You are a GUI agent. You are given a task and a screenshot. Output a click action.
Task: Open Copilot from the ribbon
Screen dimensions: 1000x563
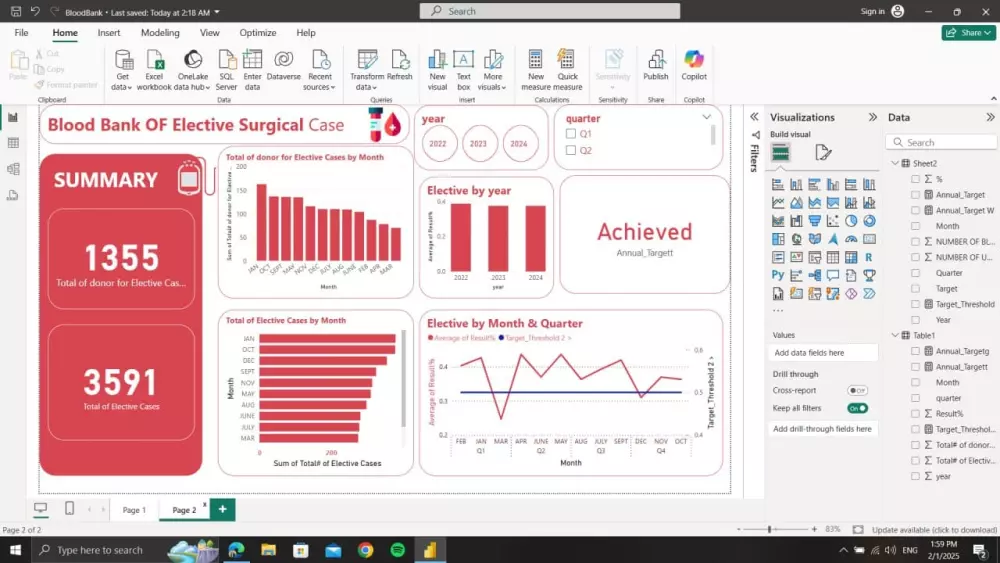(694, 65)
